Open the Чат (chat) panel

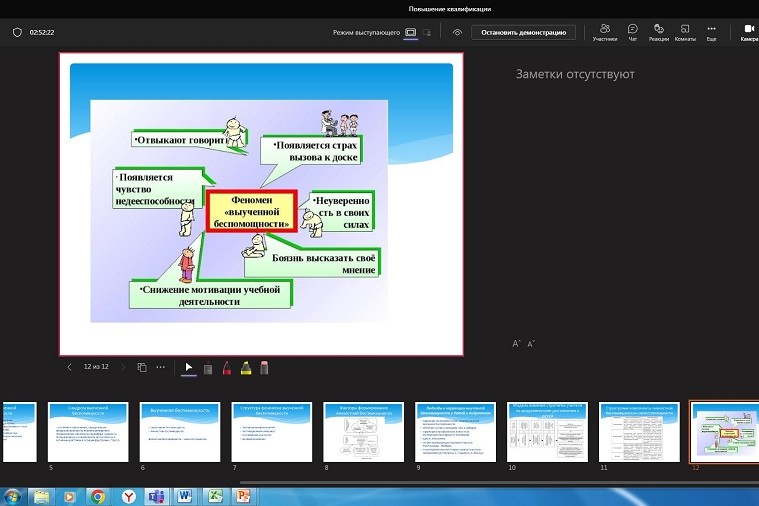[x=632, y=32]
